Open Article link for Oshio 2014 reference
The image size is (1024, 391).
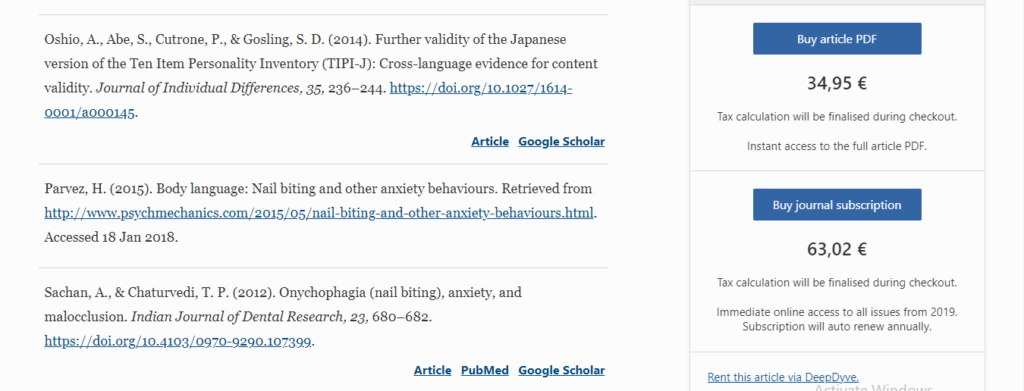pos(490,141)
